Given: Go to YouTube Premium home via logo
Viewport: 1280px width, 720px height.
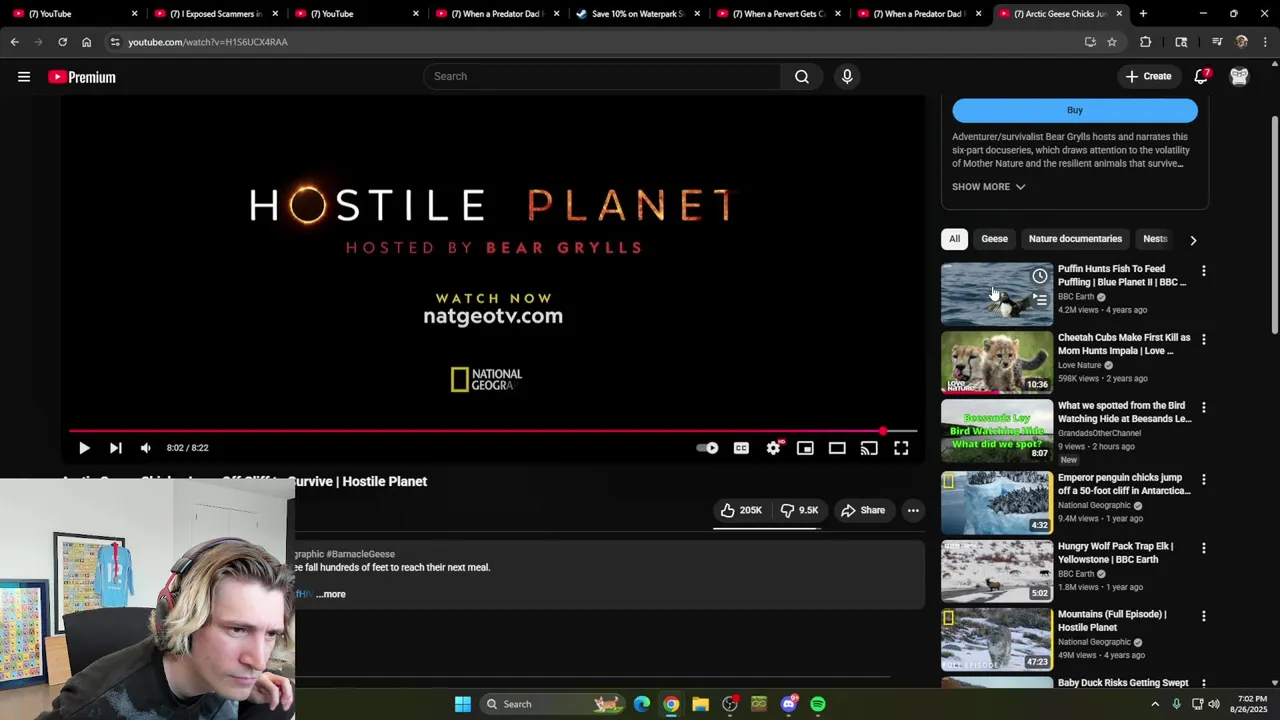Looking at the screenshot, I should (x=82, y=77).
